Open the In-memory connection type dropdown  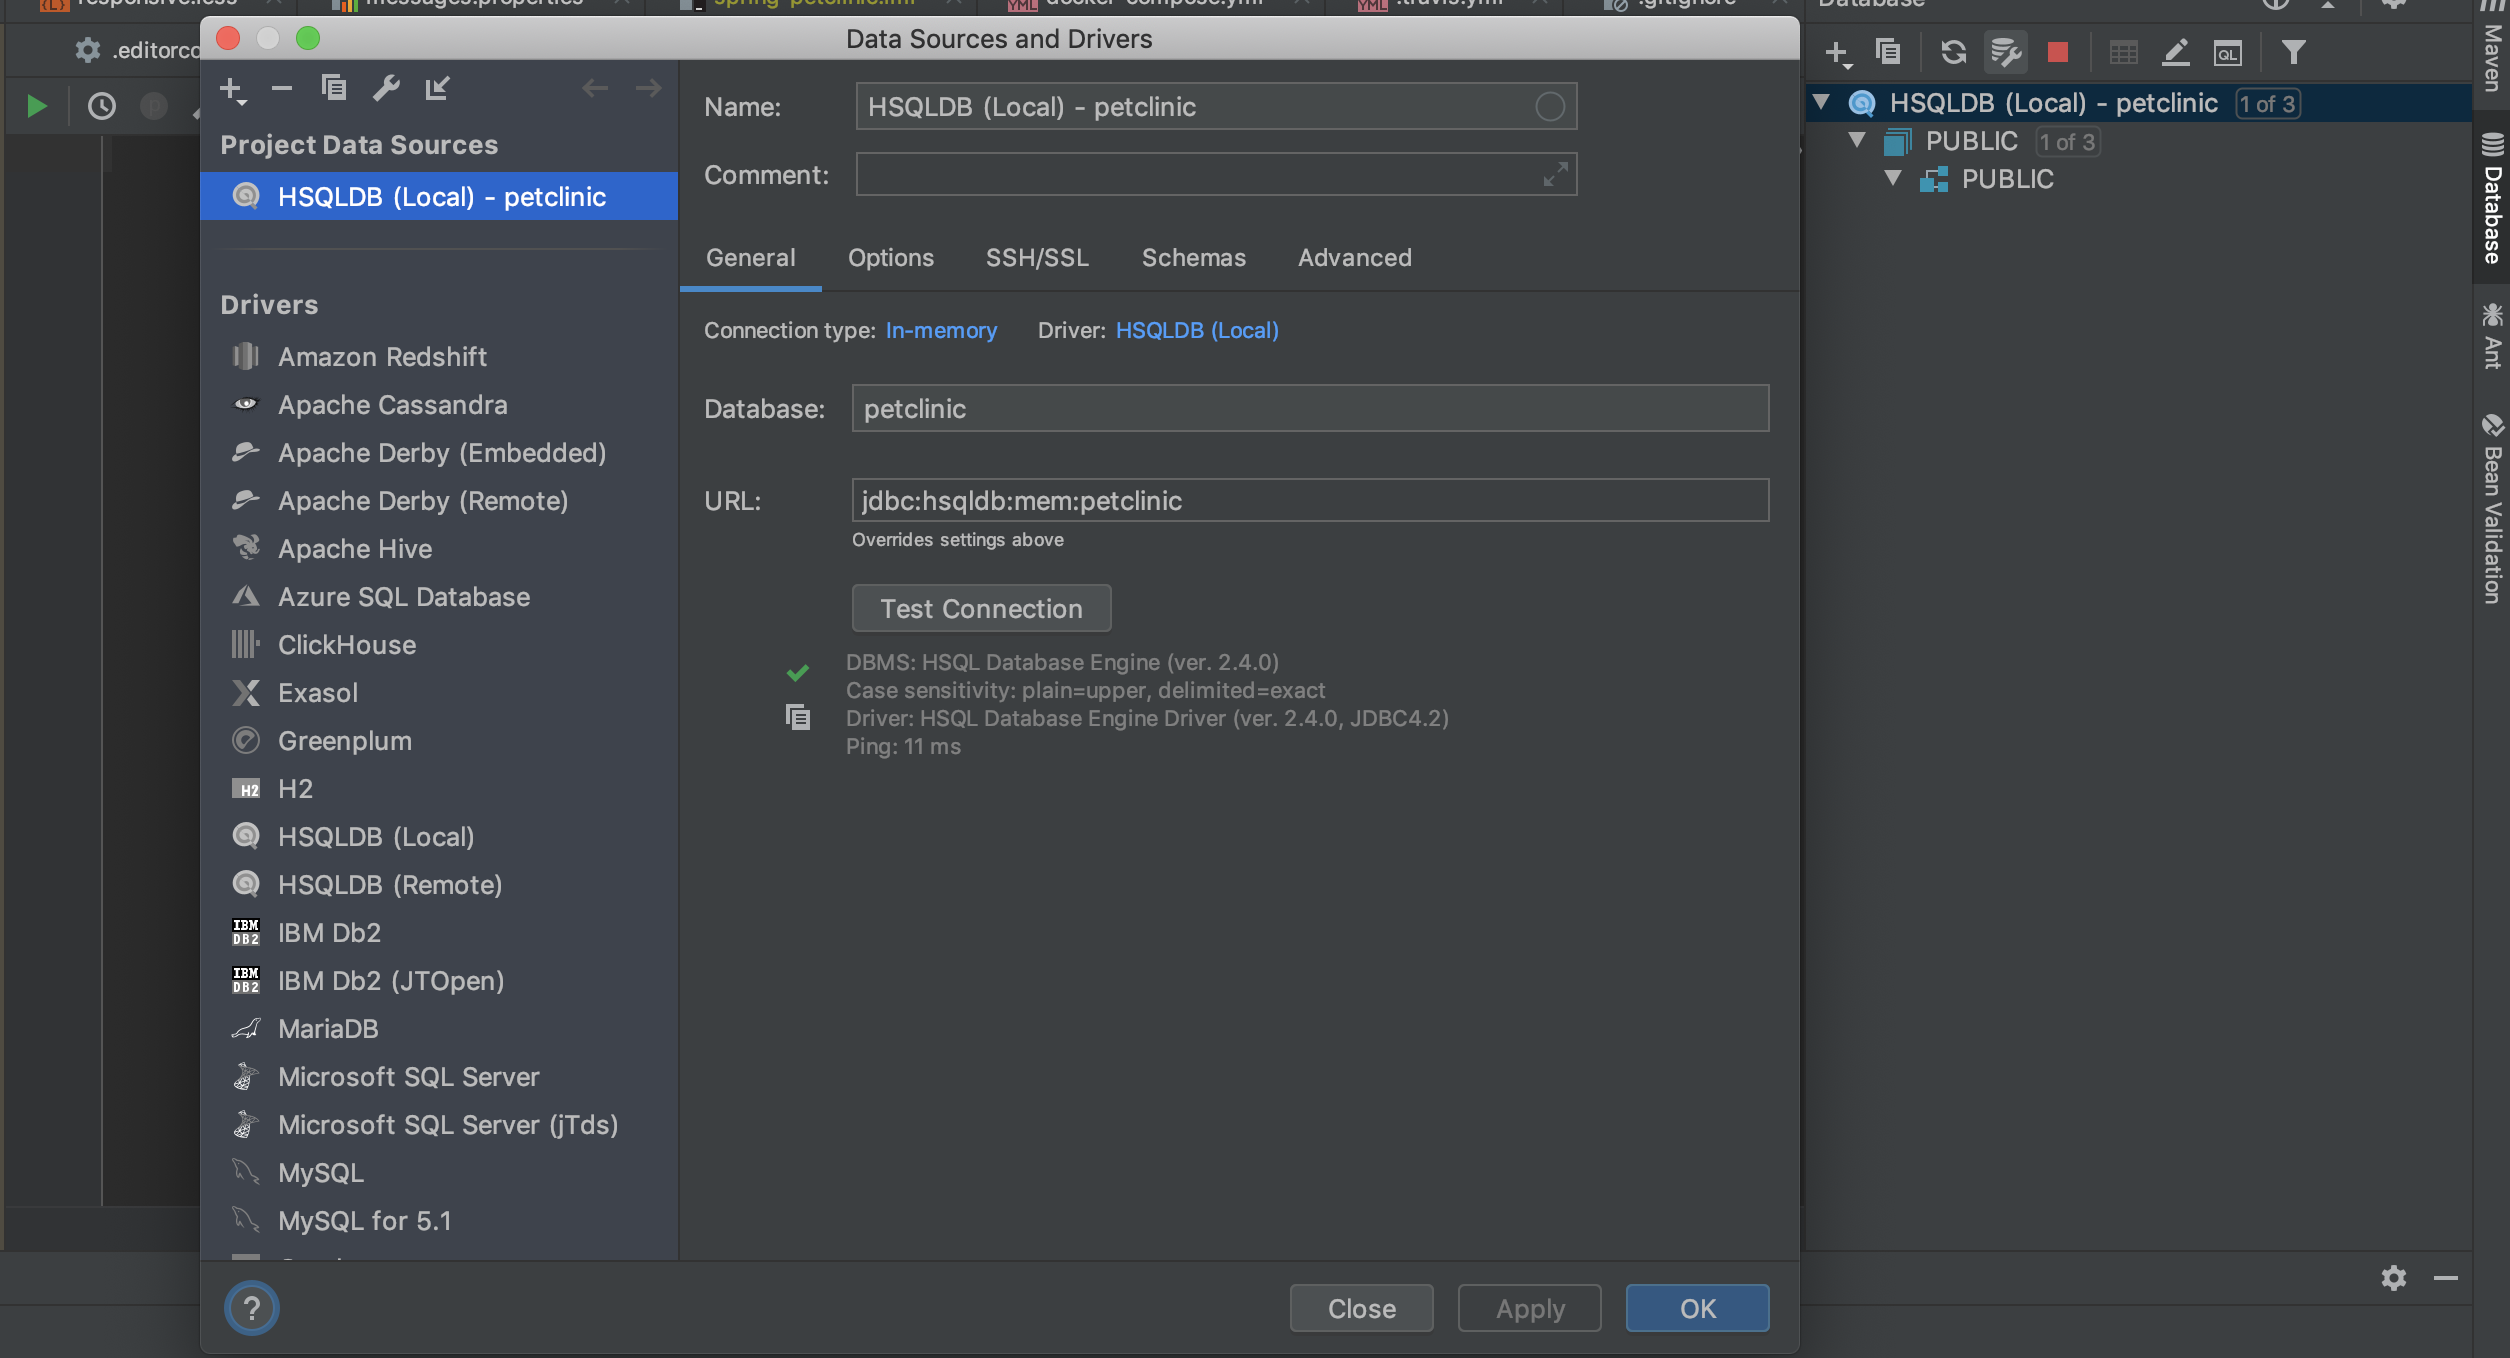940,330
